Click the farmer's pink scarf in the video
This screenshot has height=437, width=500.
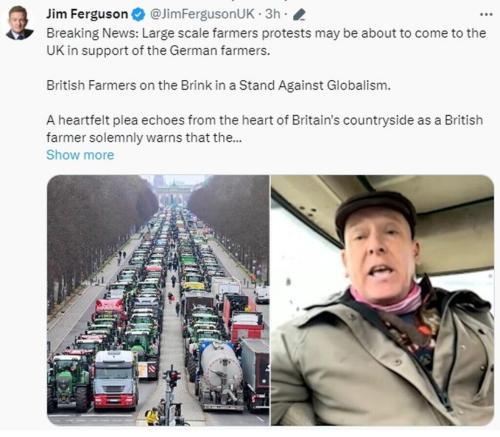388,299
